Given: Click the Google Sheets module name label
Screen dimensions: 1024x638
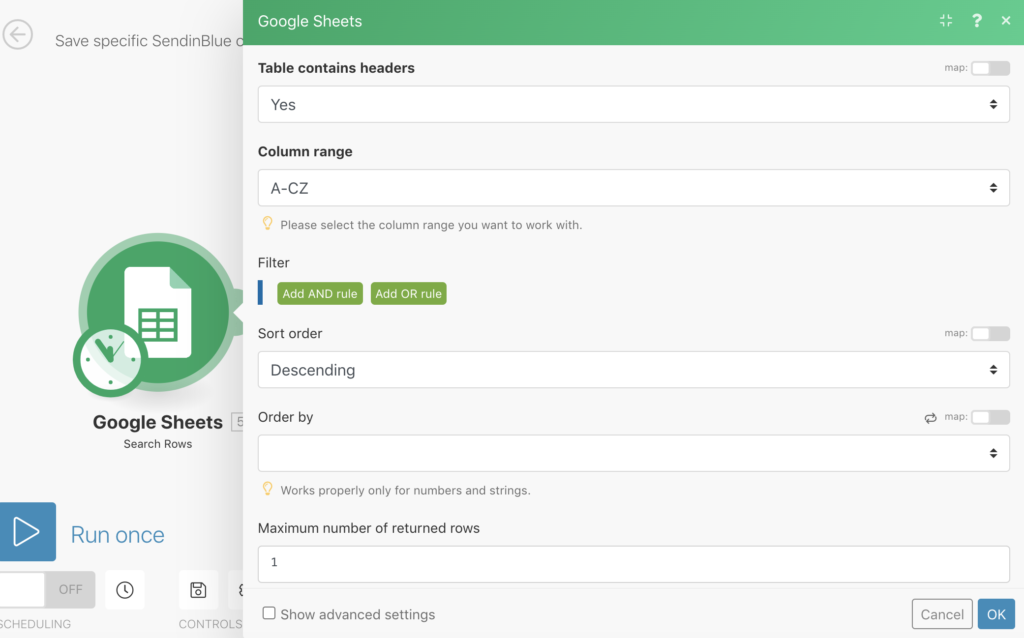Looking at the screenshot, I should click(157, 423).
